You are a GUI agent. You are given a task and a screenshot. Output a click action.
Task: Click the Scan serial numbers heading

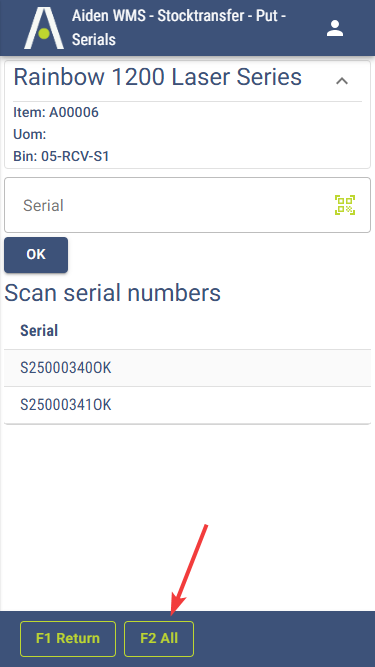click(x=112, y=293)
